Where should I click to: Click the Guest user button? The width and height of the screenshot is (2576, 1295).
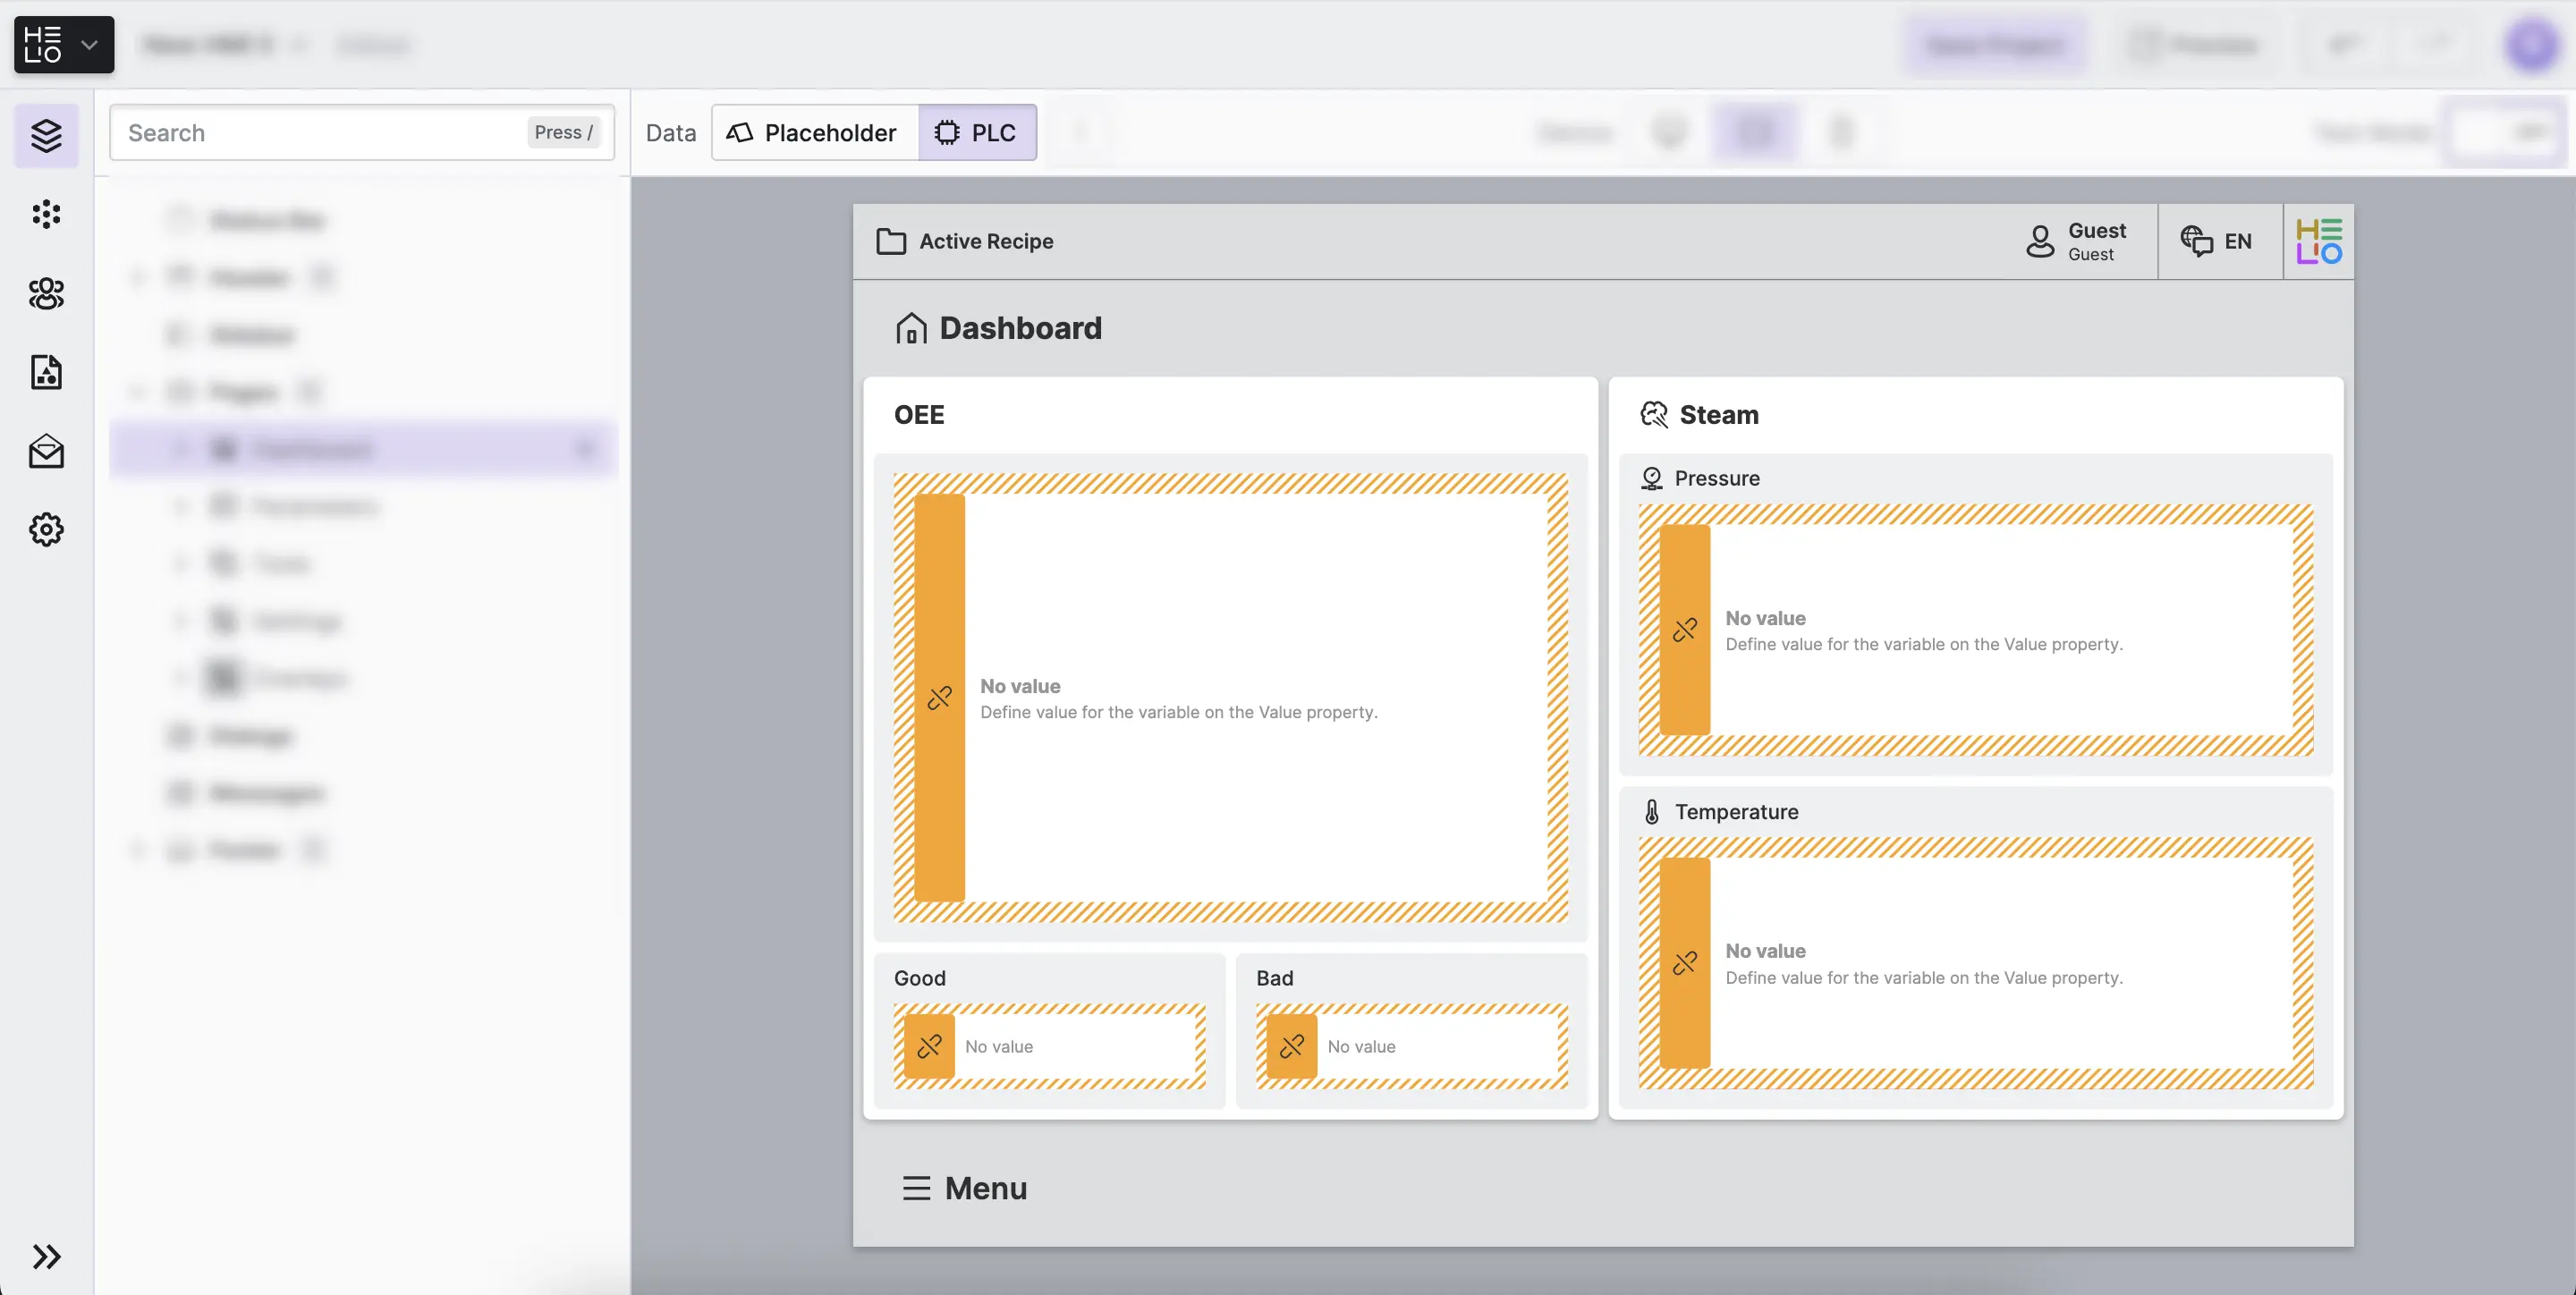coord(2076,241)
